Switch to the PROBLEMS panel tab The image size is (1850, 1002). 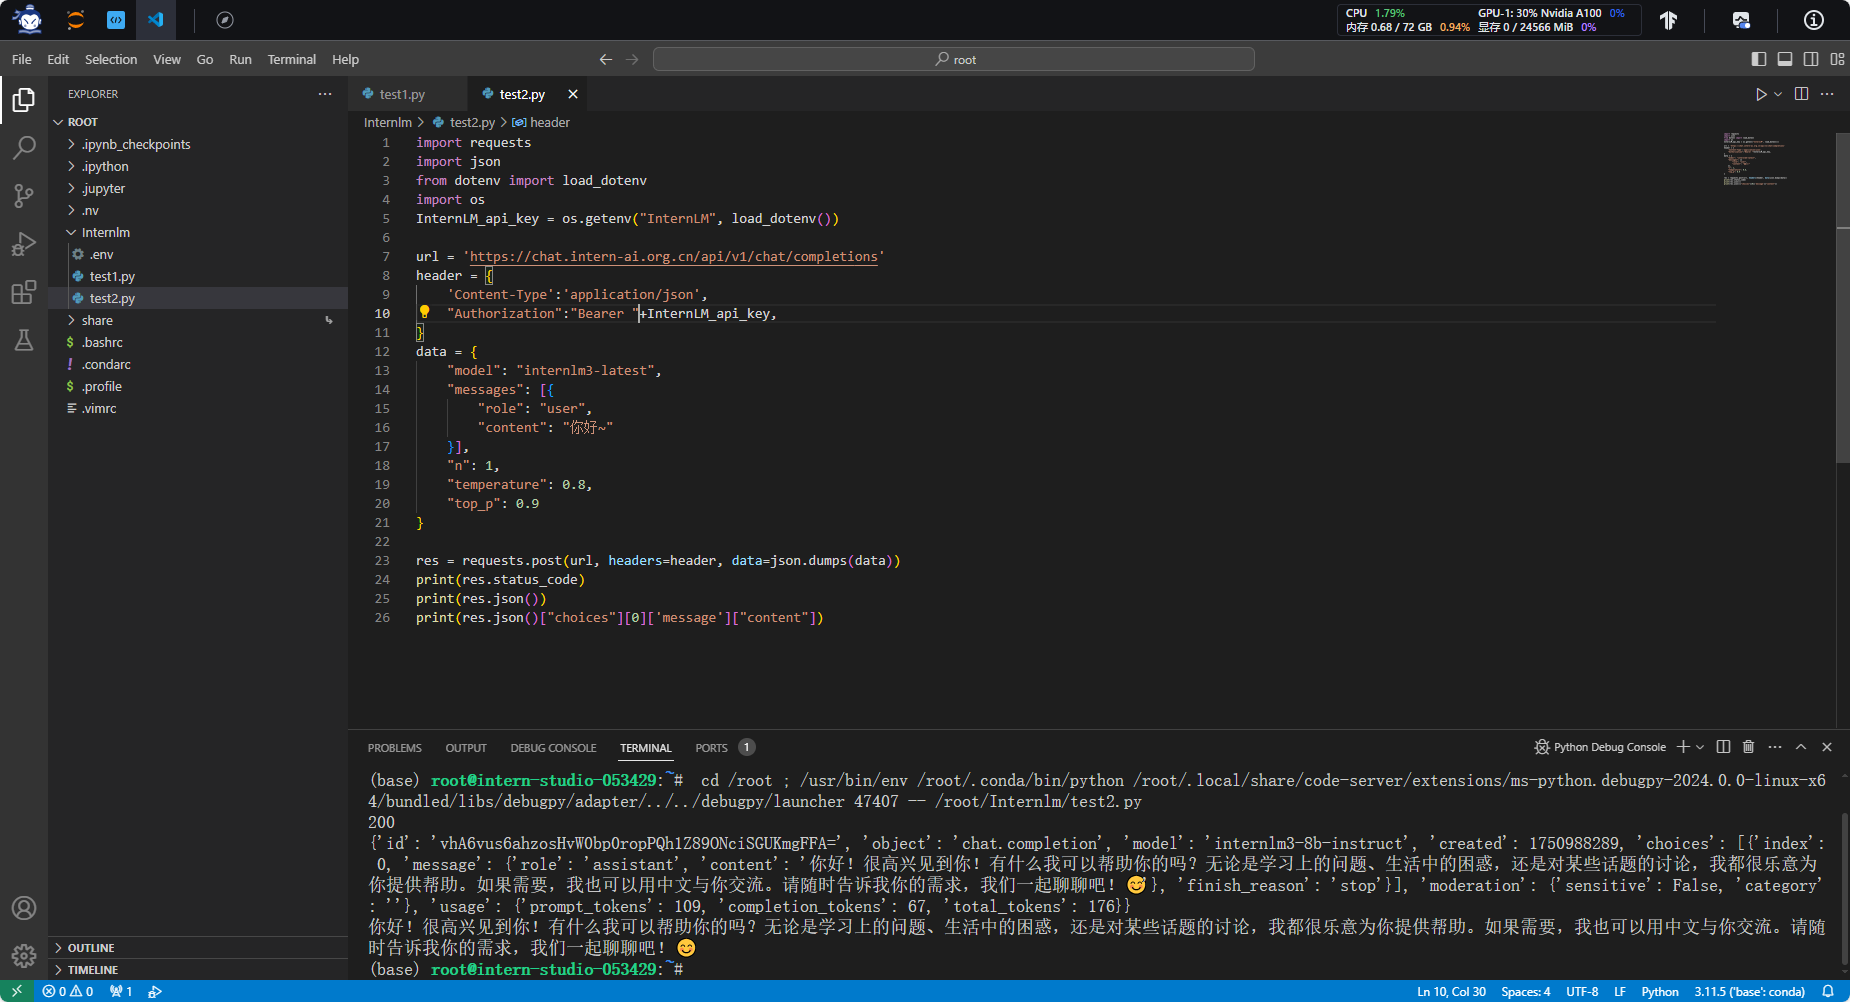pyautogui.click(x=395, y=748)
